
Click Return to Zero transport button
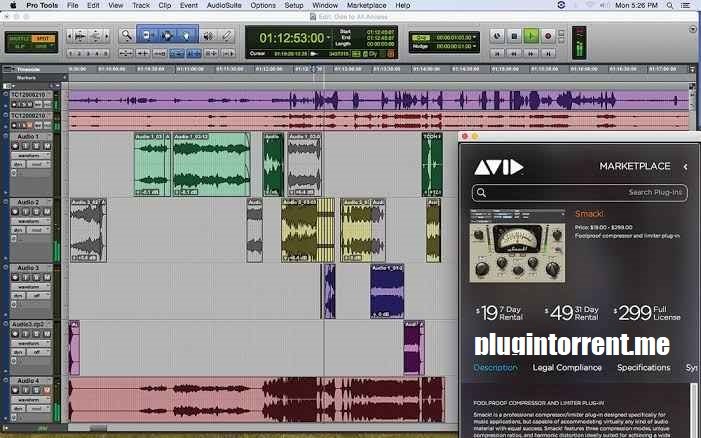[x=497, y=53]
